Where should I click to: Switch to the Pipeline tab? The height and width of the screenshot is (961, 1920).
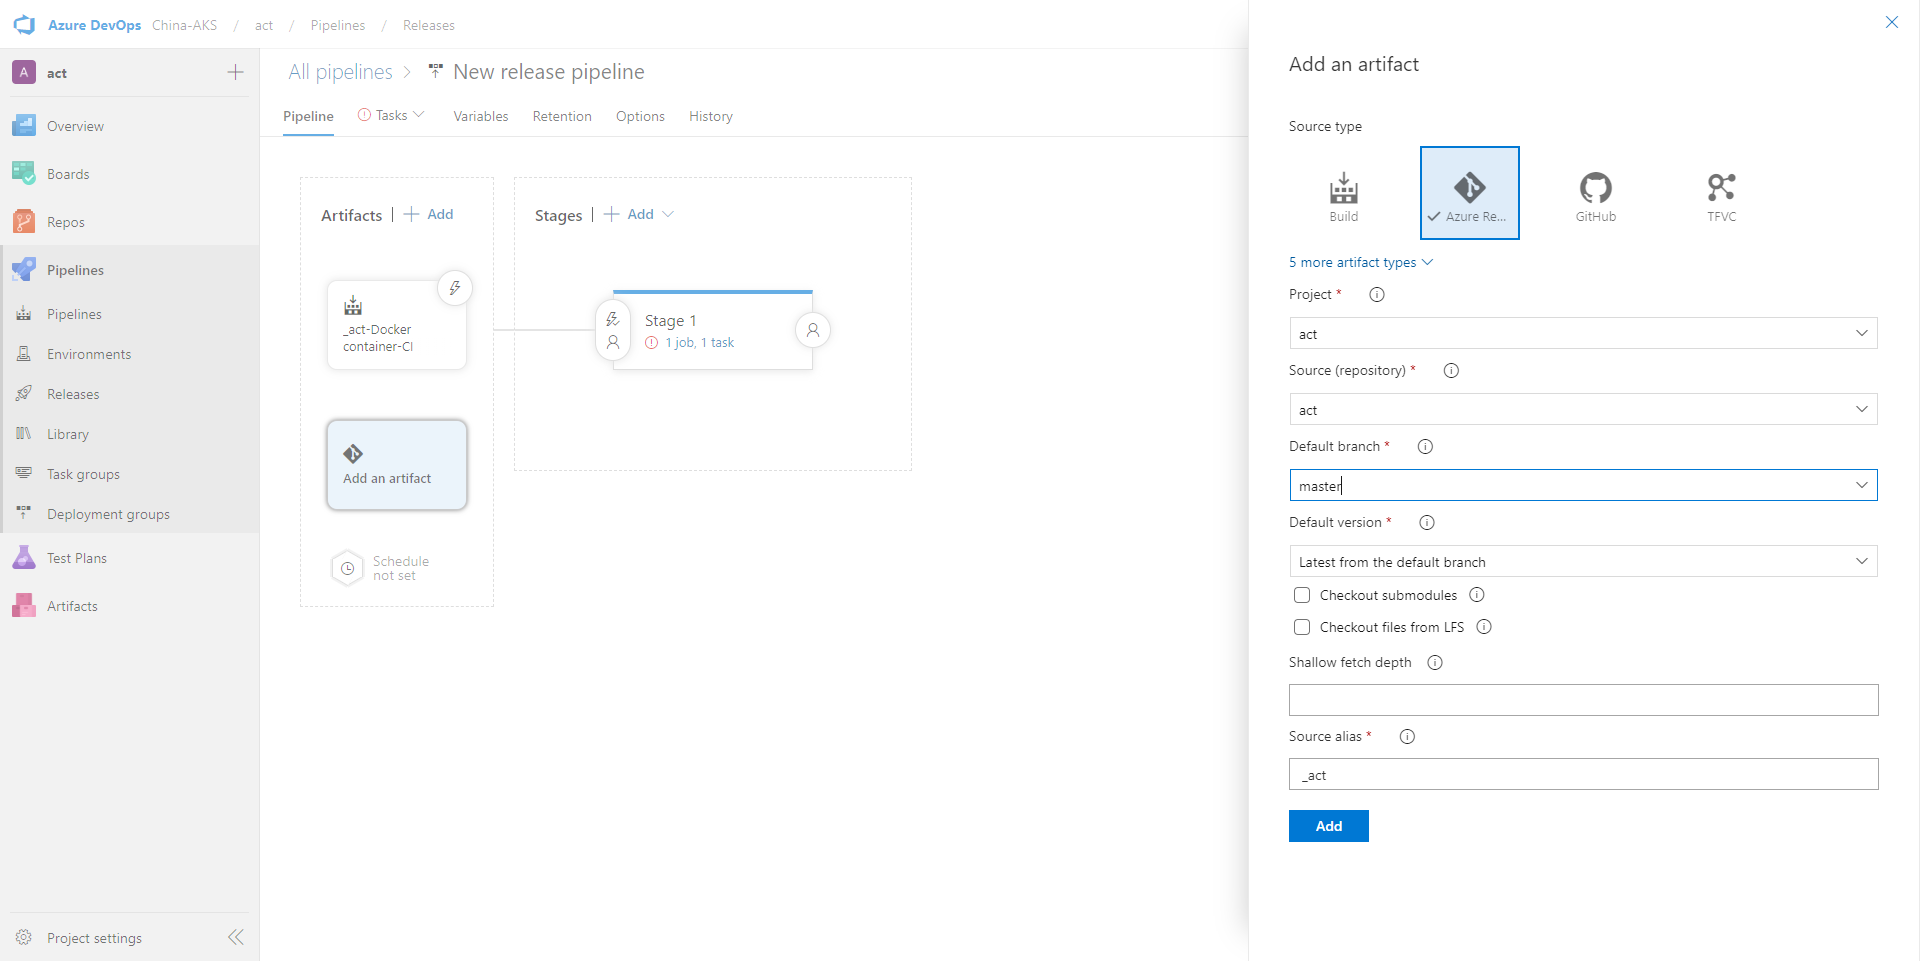[x=308, y=116]
